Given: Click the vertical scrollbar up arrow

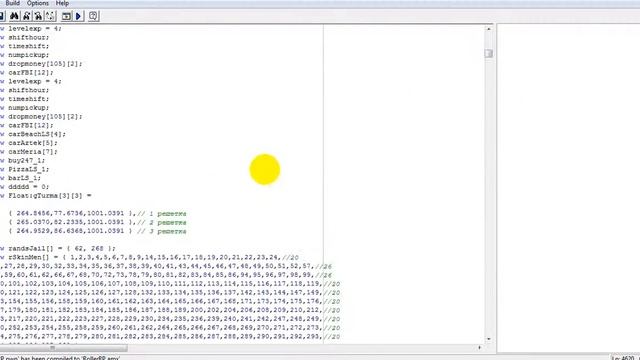Looking at the screenshot, I should tap(489, 29).
